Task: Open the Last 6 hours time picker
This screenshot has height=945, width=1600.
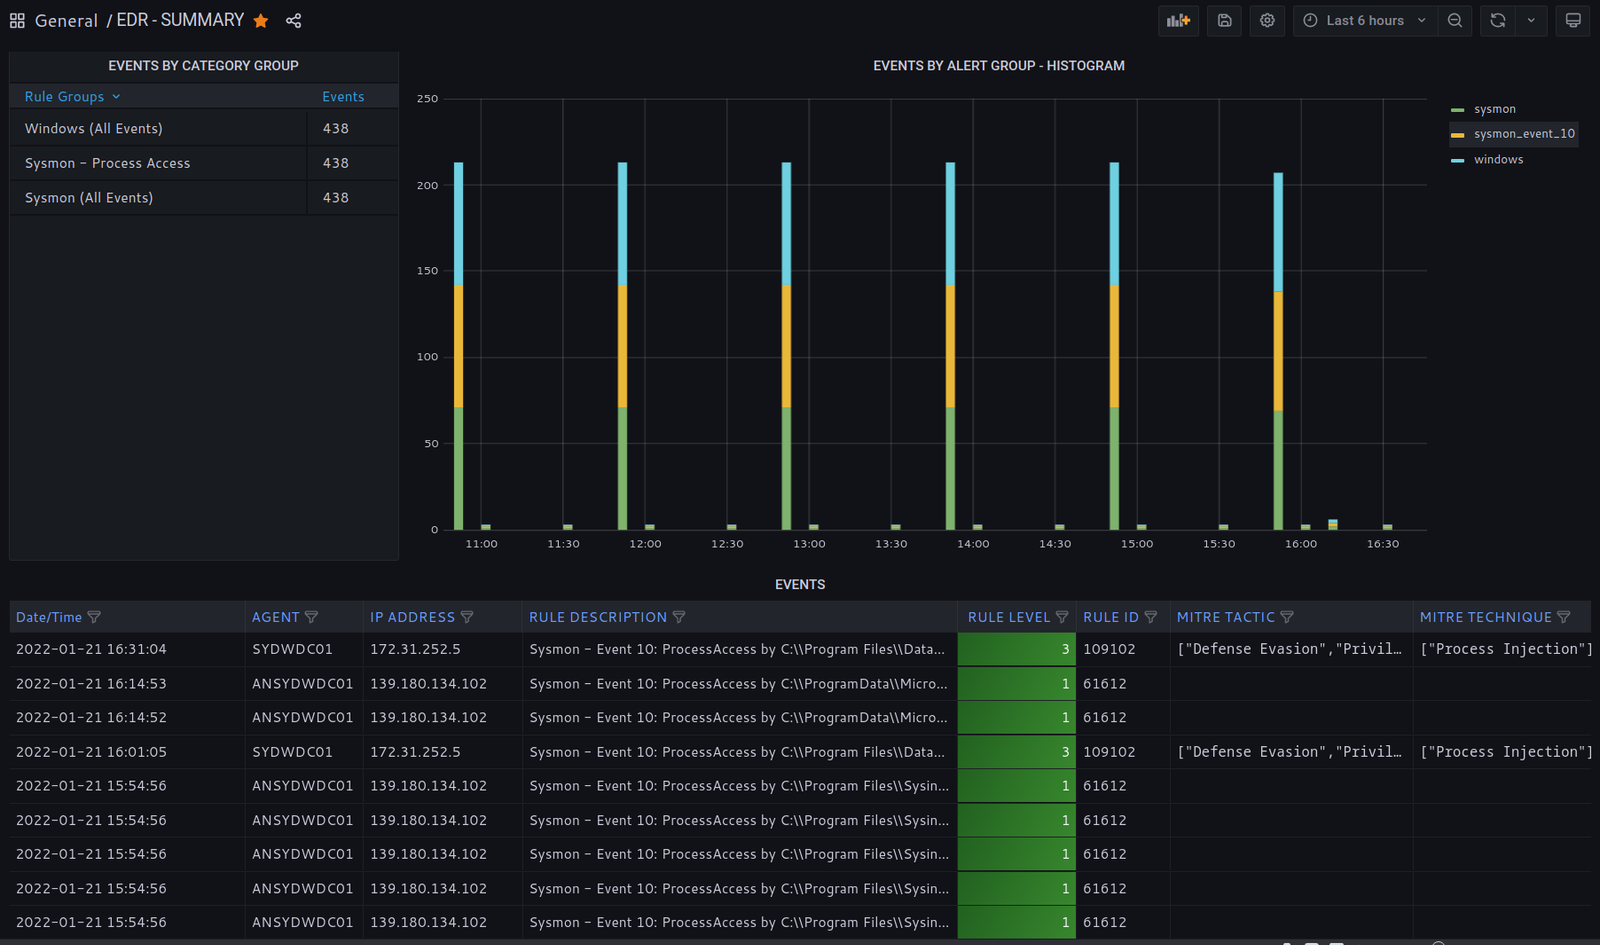Action: [x=1365, y=21]
